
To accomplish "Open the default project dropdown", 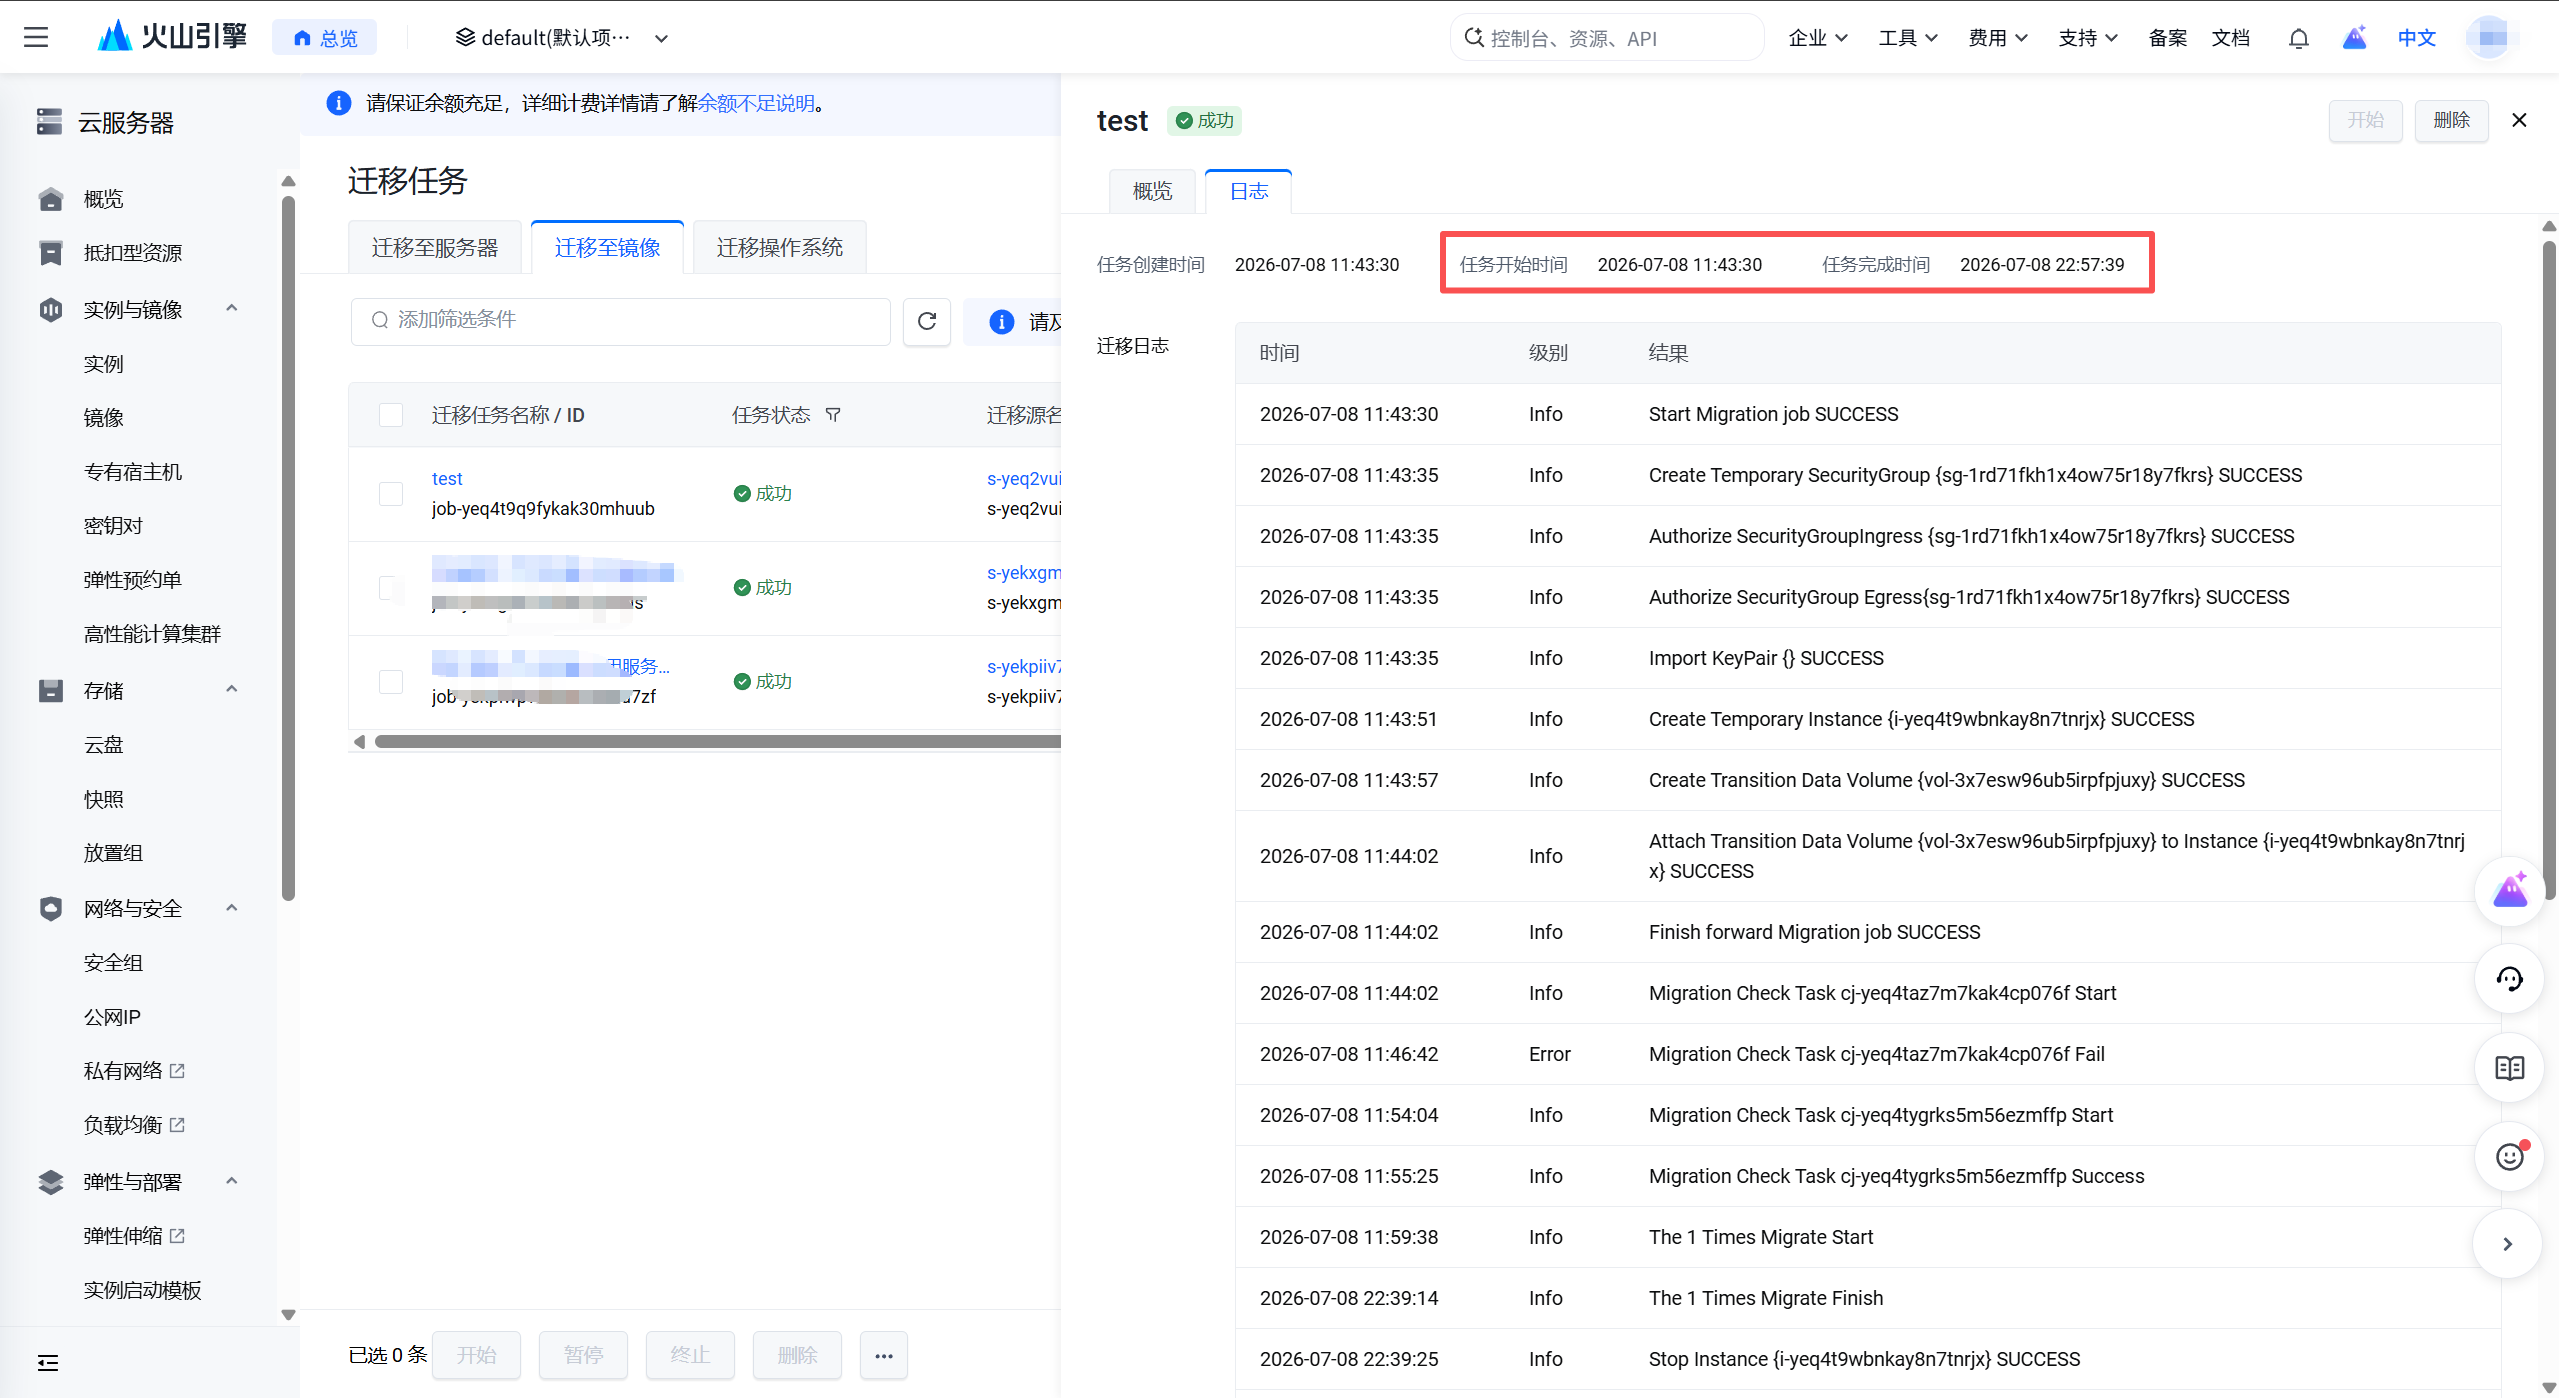I will (562, 38).
